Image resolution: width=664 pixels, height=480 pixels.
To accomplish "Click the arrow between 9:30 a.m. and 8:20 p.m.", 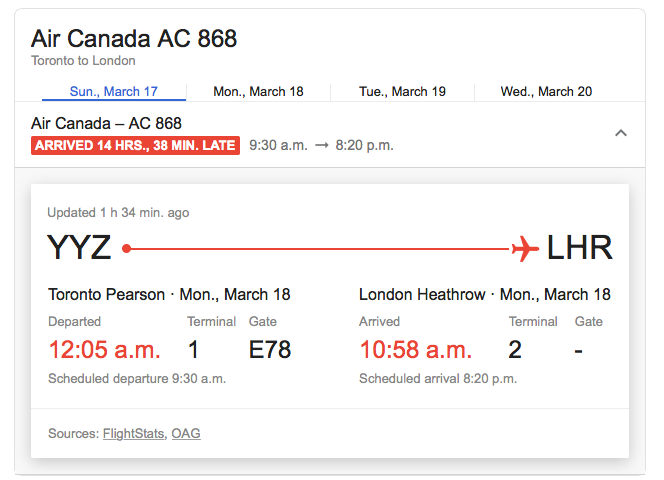I will pos(322,145).
